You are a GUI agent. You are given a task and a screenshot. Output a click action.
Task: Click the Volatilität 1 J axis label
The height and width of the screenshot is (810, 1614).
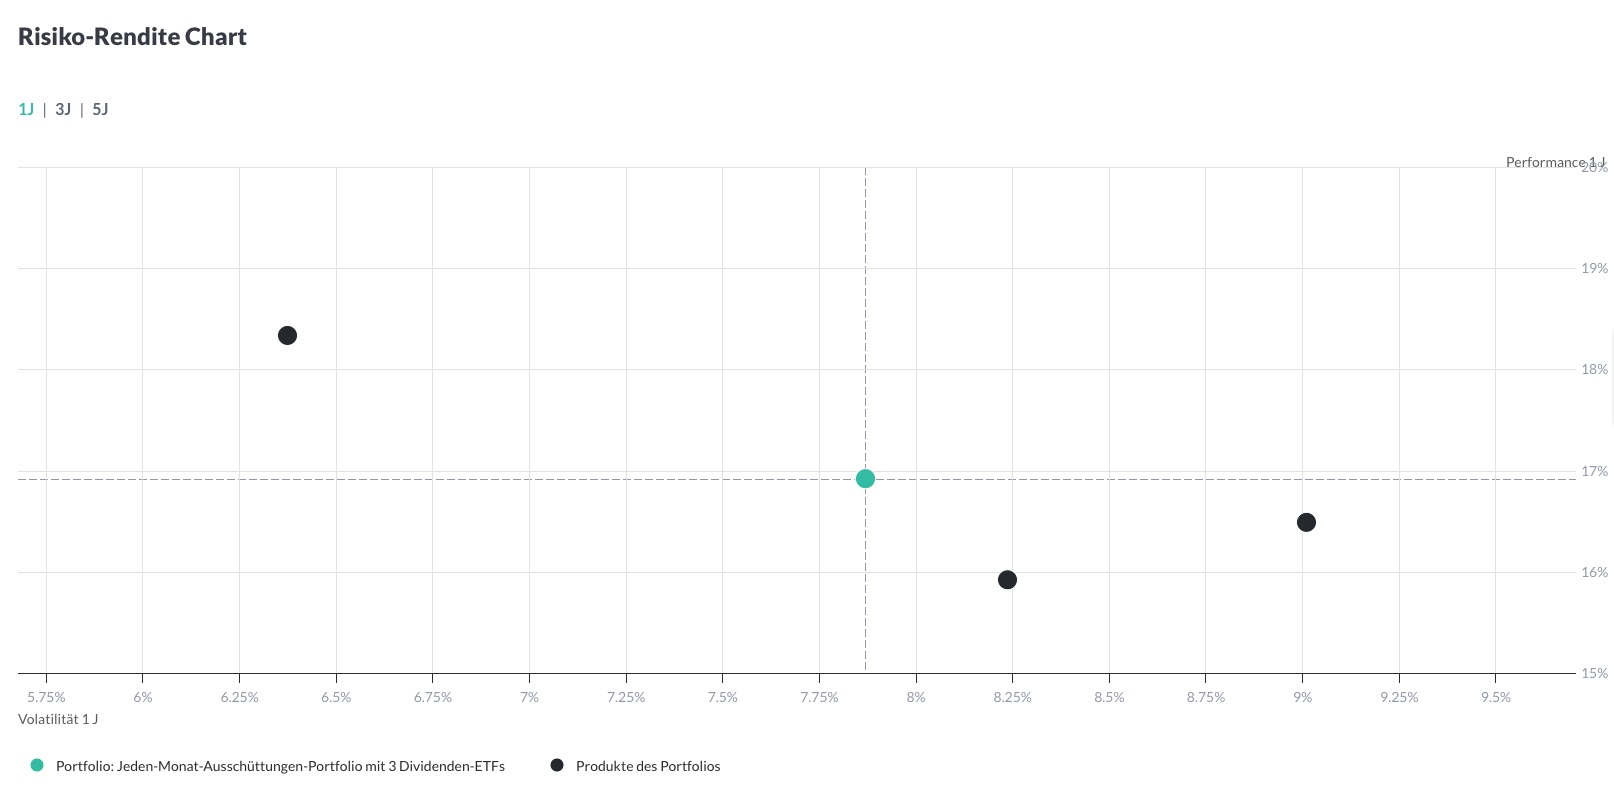pos(58,719)
